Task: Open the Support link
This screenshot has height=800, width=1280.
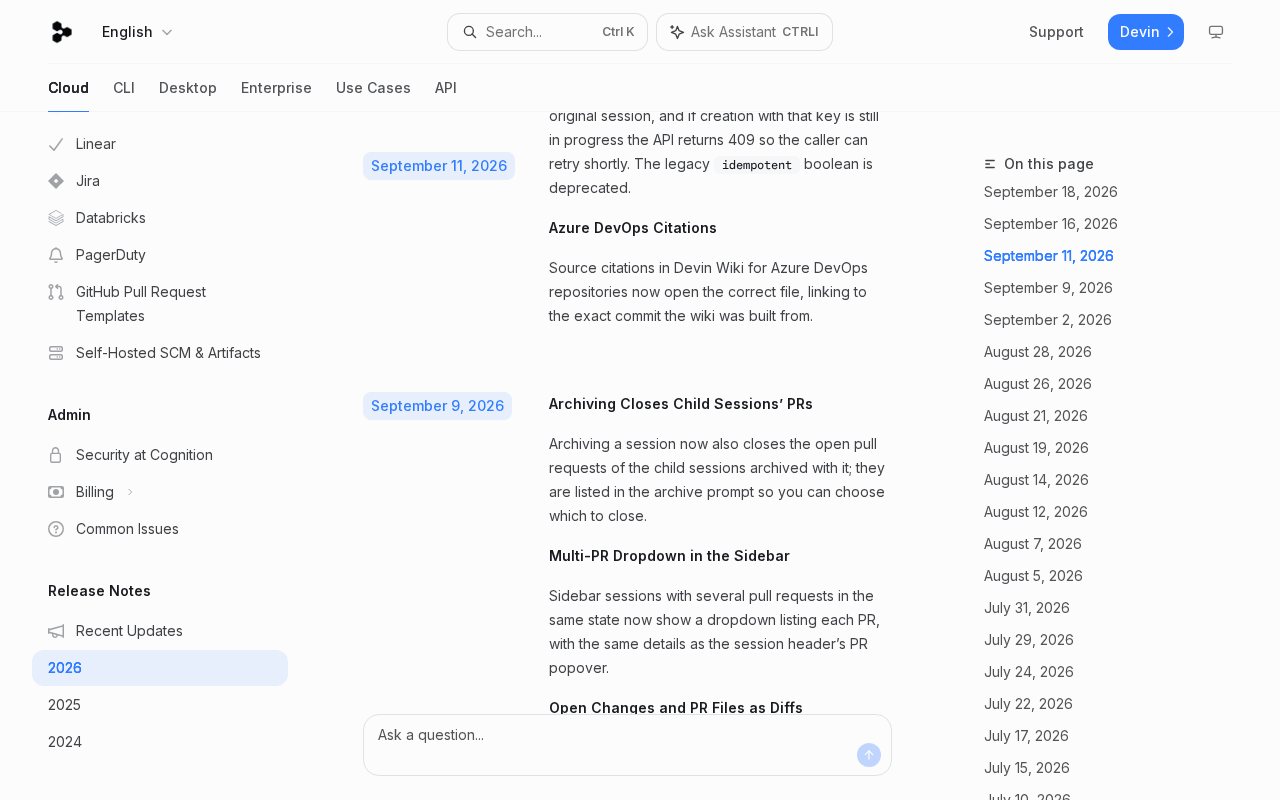Action: [1056, 32]
